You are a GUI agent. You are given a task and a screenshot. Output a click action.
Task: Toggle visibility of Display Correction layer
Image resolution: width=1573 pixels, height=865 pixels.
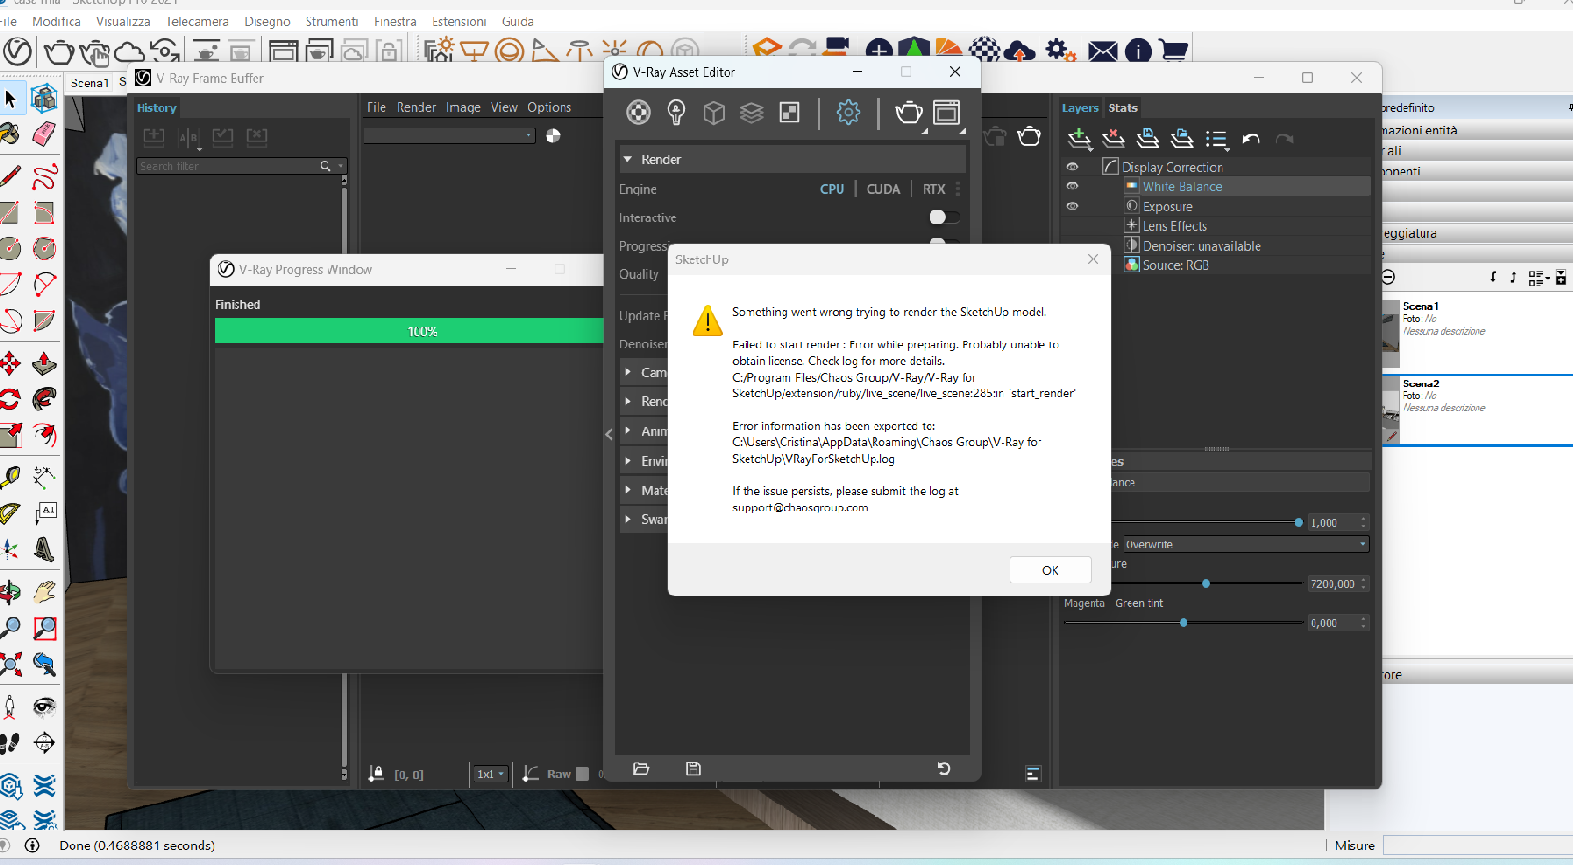[x=1072, y=167]
